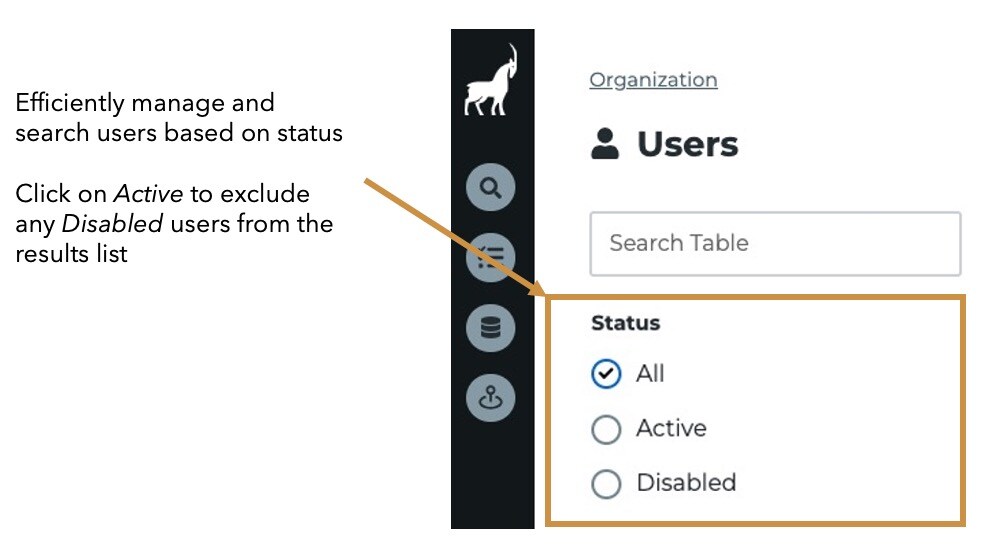
Task: Open the map location pin icon
Action: click(491, 398)
